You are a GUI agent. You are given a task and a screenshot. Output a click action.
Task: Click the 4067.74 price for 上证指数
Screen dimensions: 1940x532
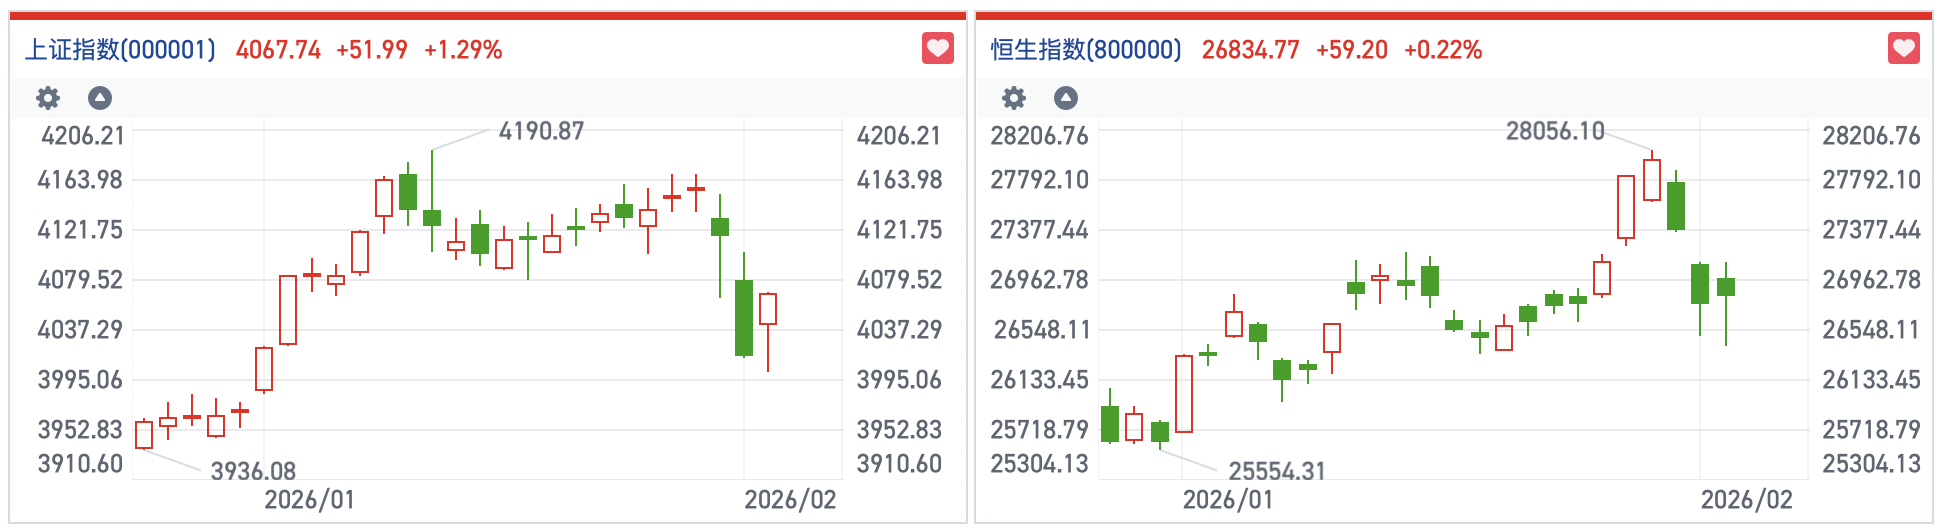[x=278, y=50]
